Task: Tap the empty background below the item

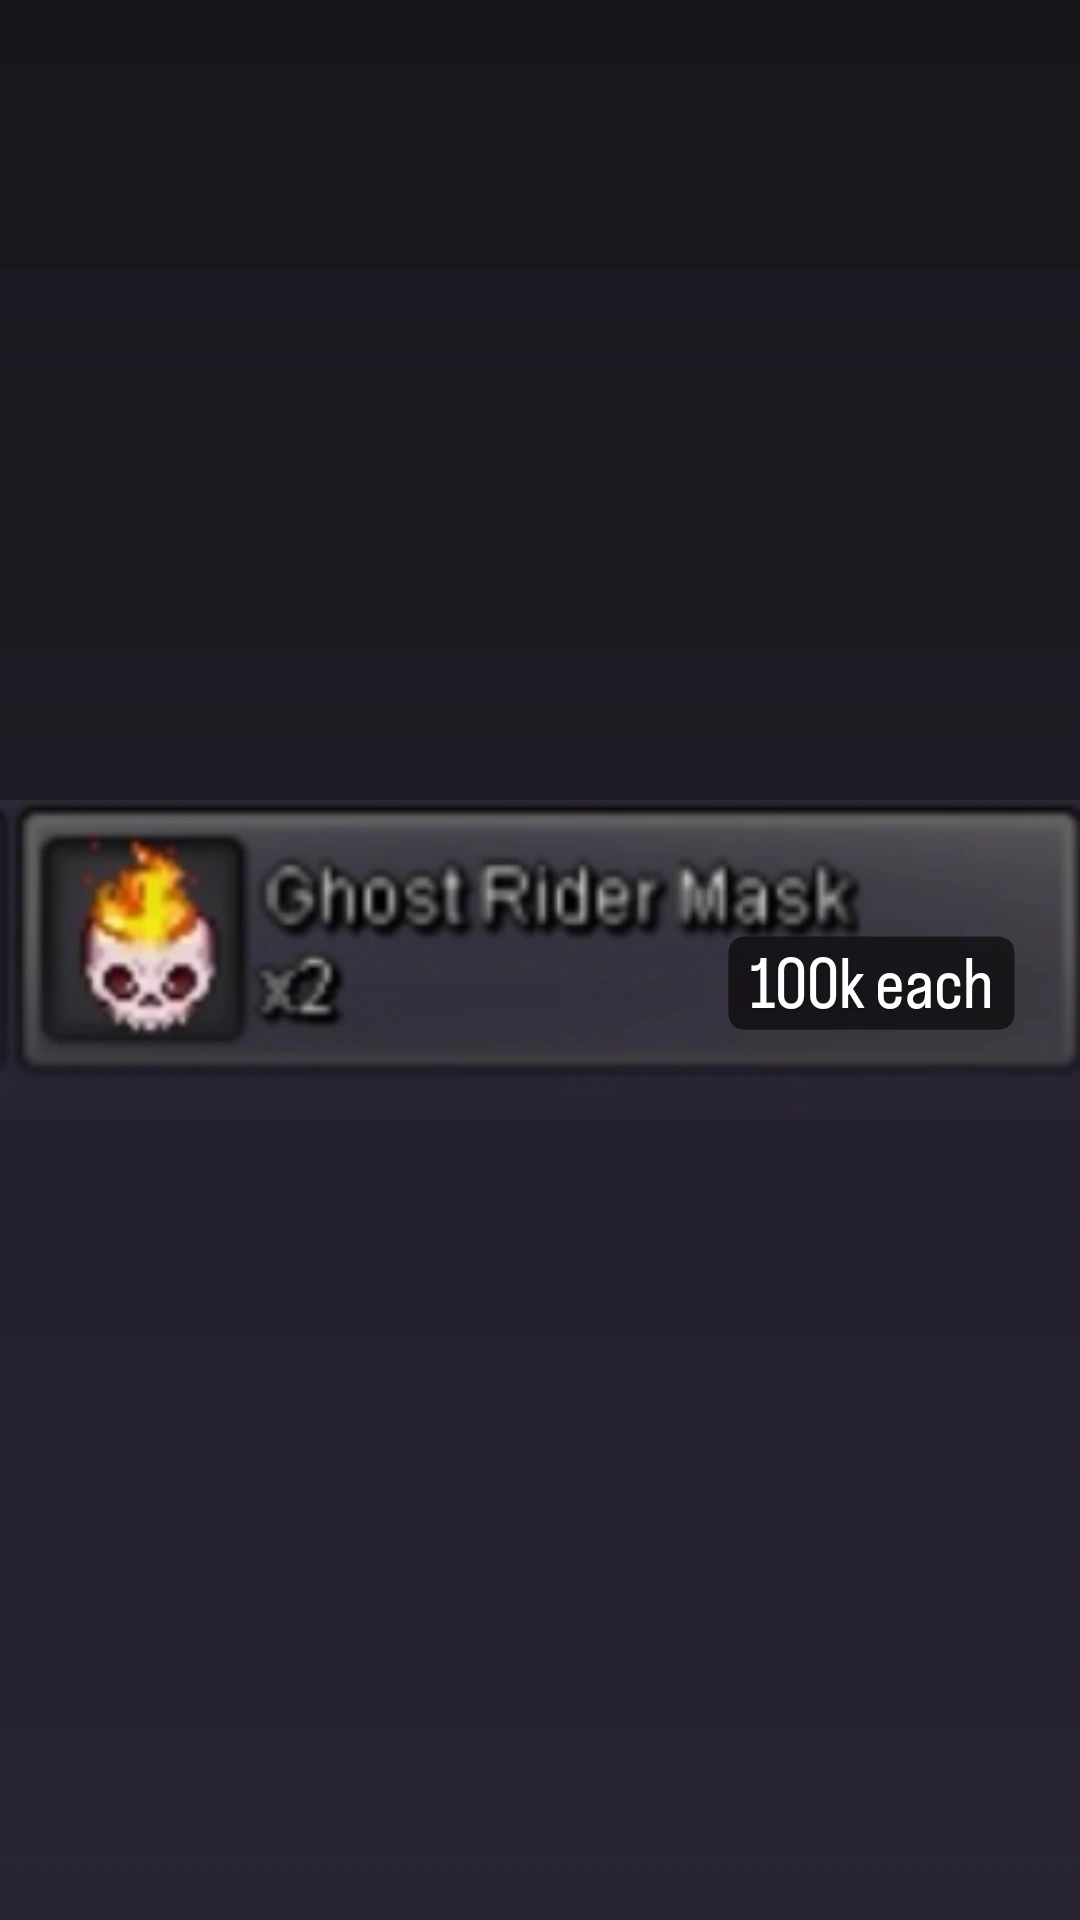Action: coord(540,1490)
